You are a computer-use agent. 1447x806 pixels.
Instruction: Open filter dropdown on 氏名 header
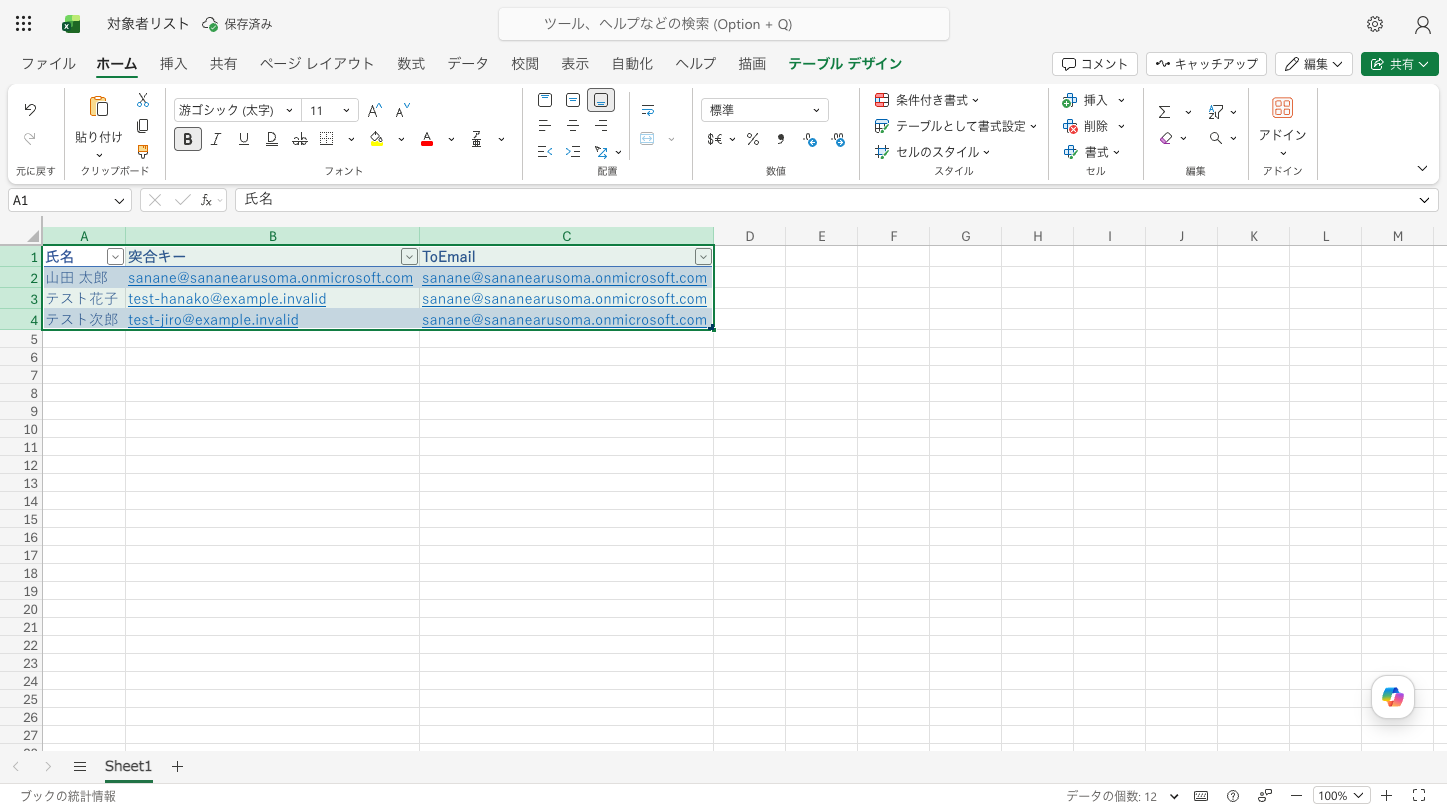pyautogui.click(x=115, y=257)
